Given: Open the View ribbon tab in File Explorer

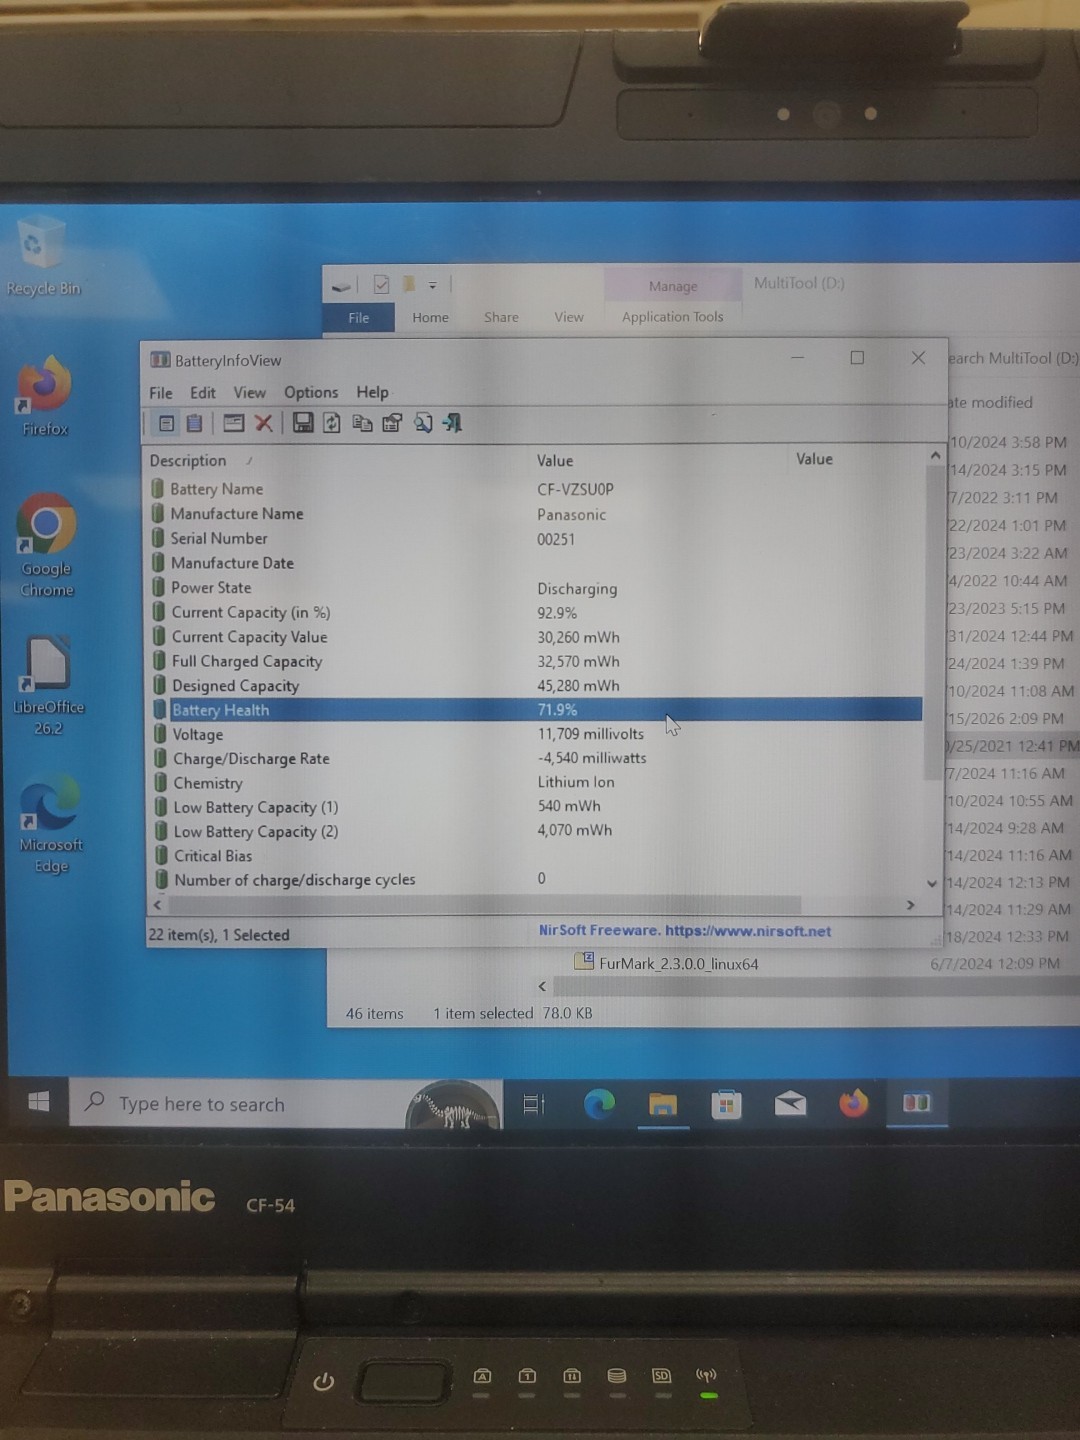Looking at the screenshot, I should click(x=569, y=317).
